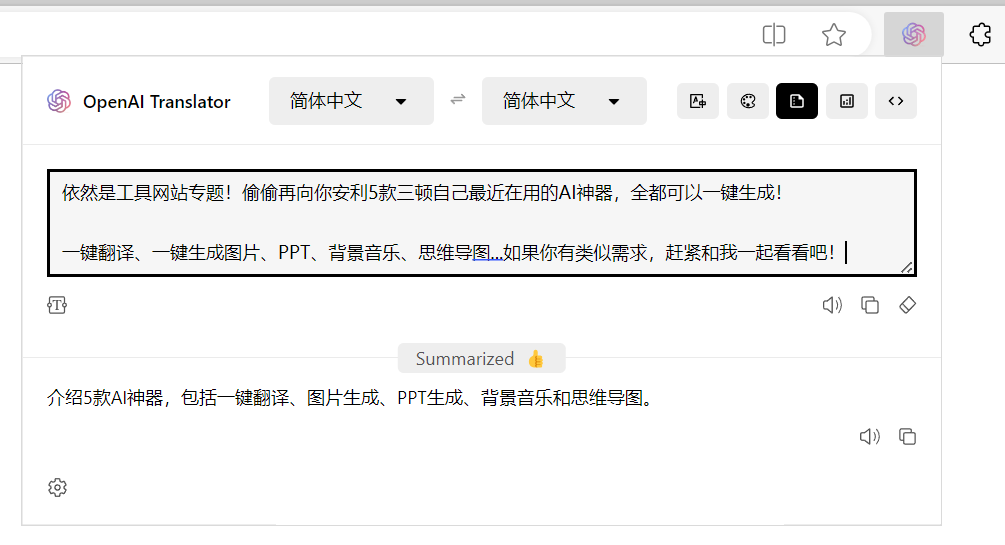This screenshot has height=545, width=1005.
Task: Toggle the browser split screen icon
Action: point(774,35)
